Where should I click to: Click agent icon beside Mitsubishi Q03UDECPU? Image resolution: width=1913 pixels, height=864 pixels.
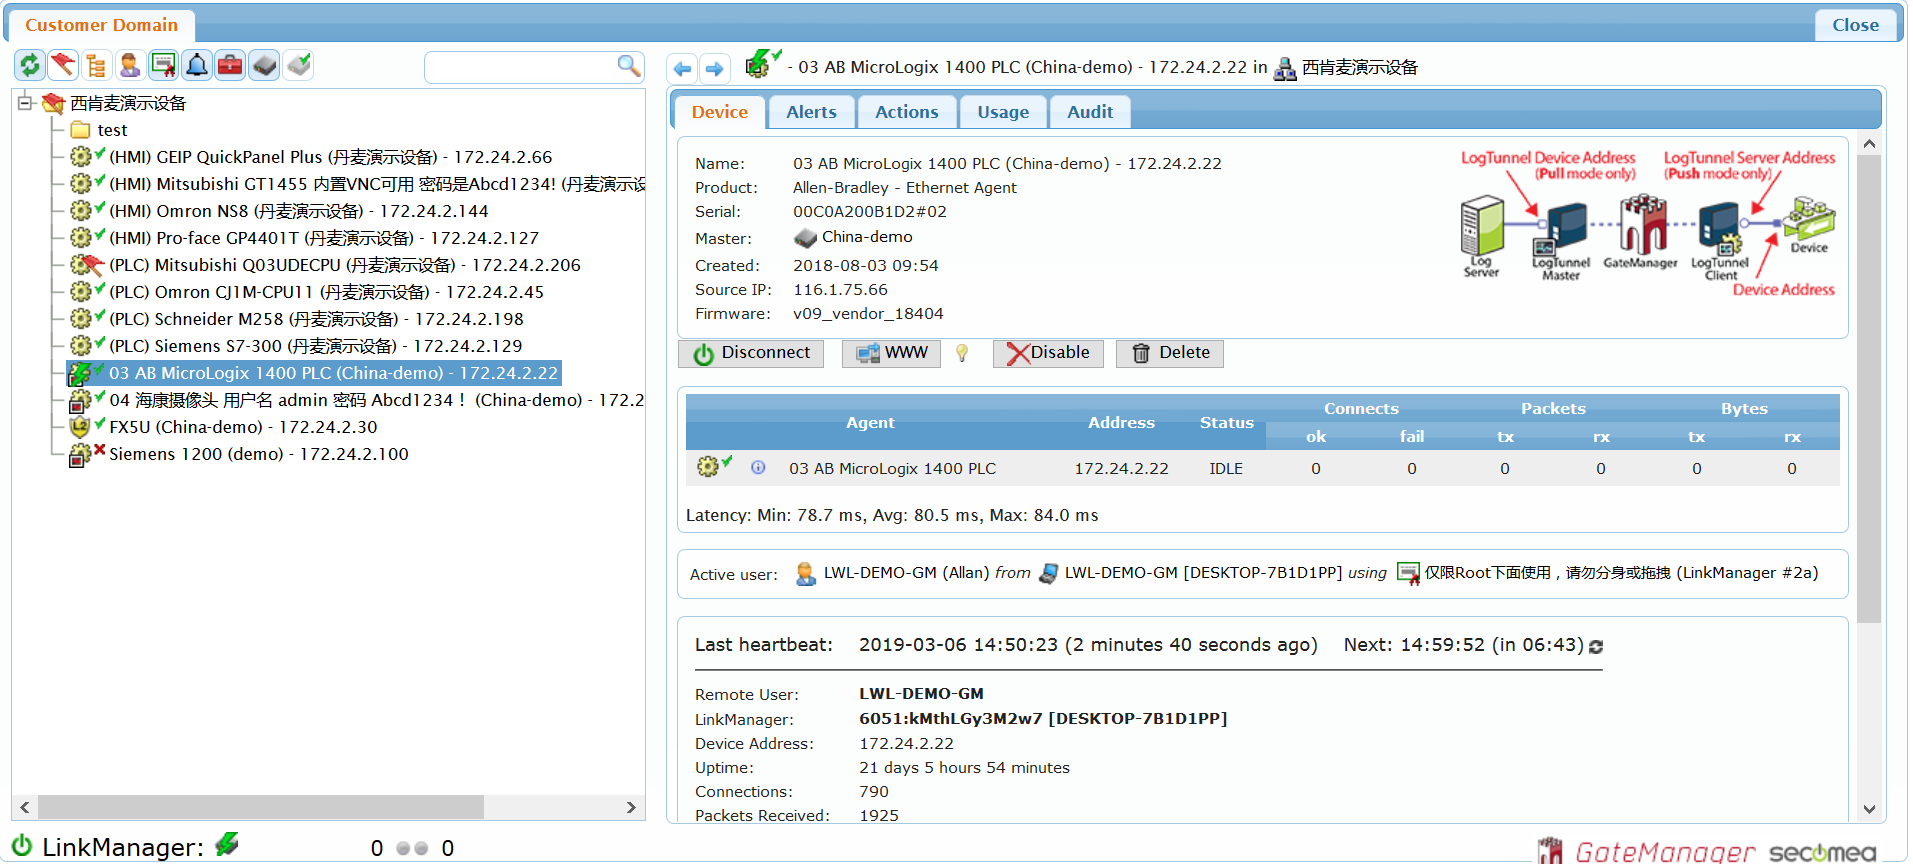pos(86,265)
